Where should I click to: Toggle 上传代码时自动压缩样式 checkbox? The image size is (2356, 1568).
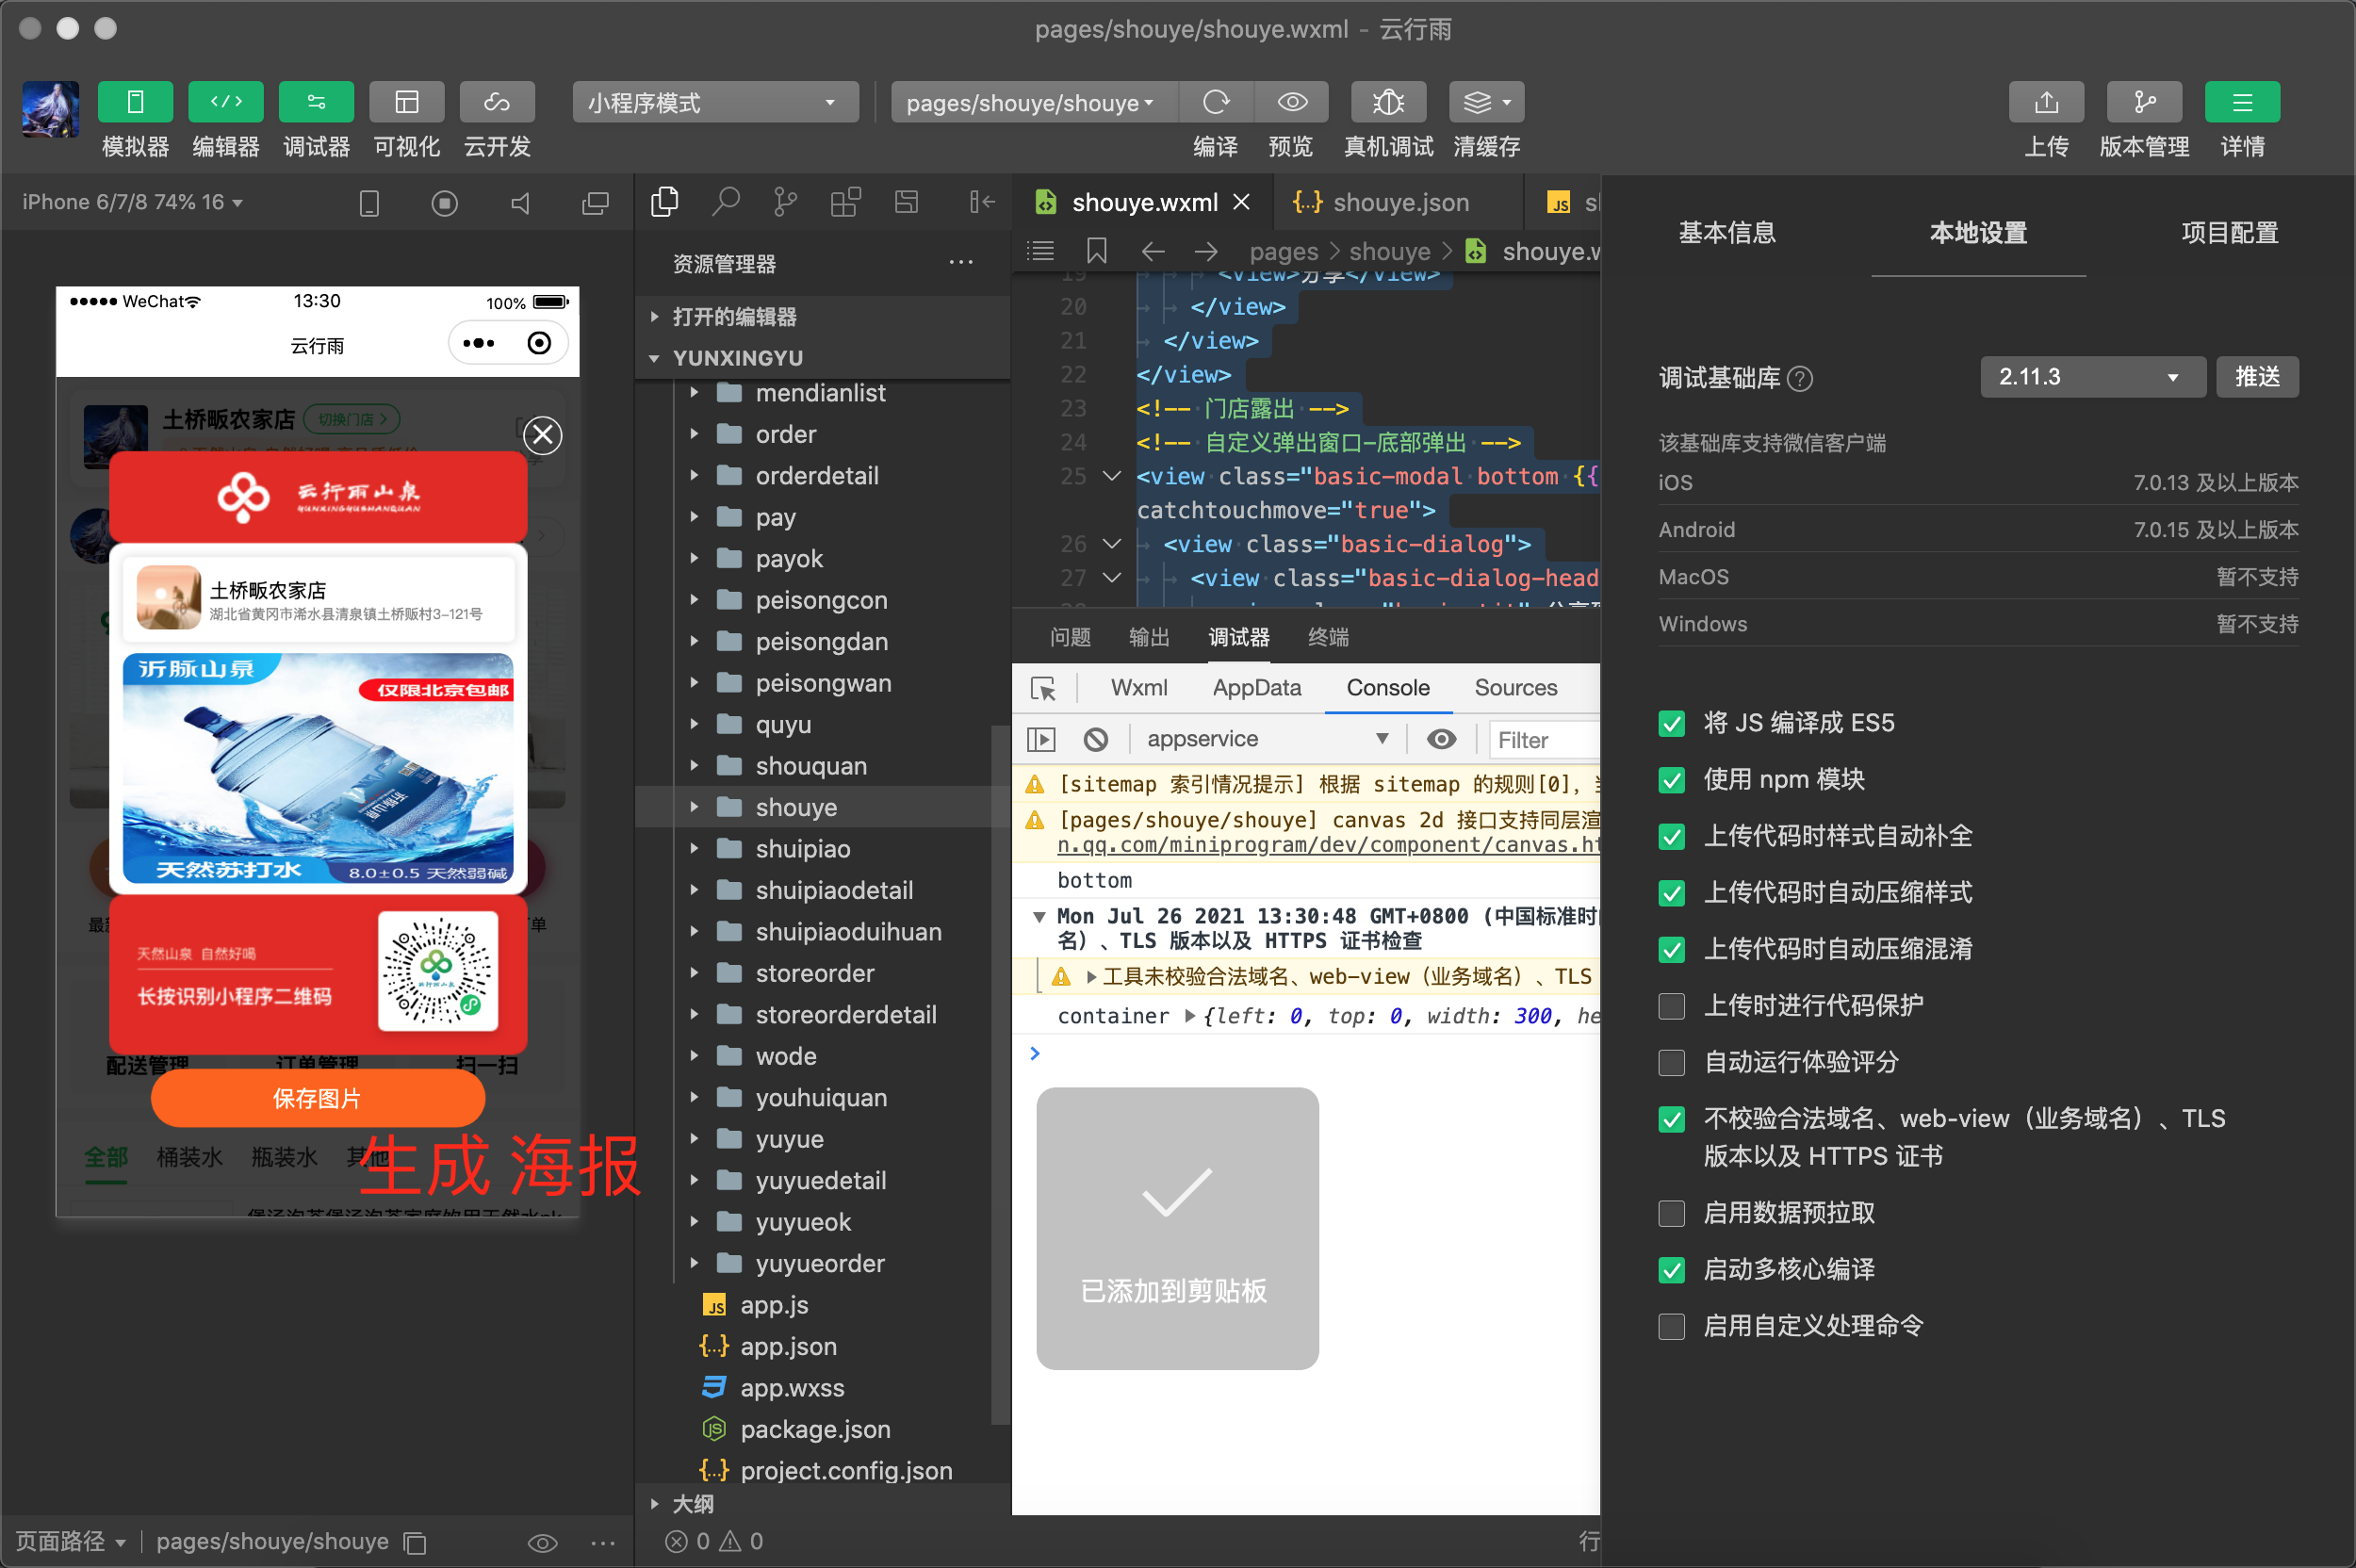pyautogui.click(x=1672, y=892)
